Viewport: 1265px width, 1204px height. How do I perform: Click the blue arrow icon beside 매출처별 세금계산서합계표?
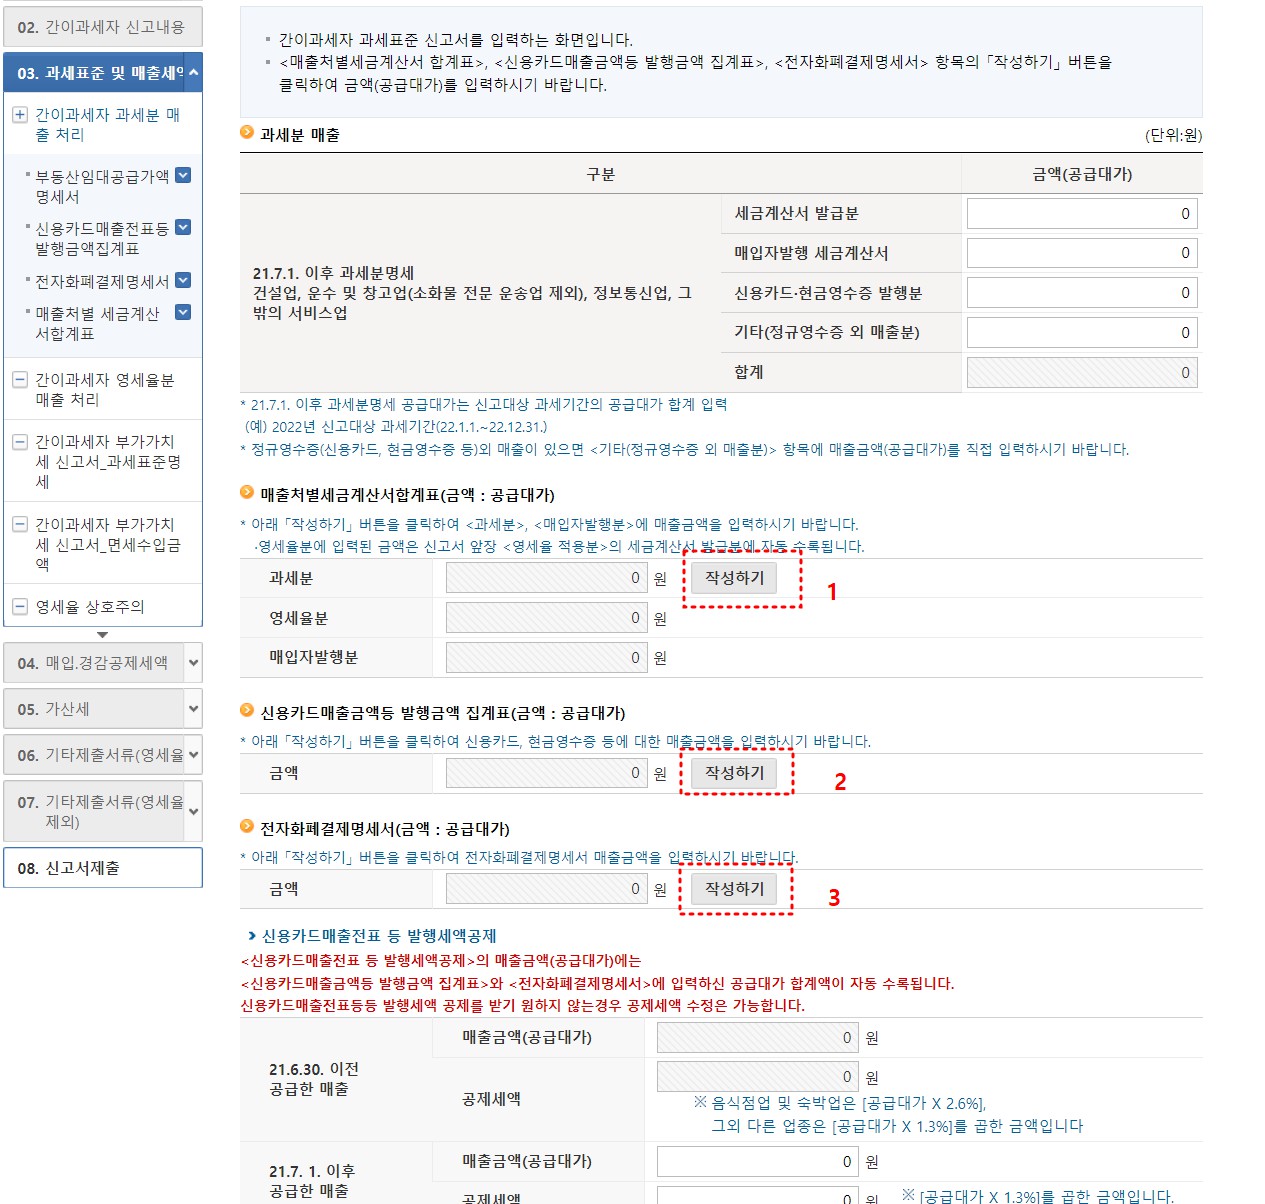pos(182,311)
